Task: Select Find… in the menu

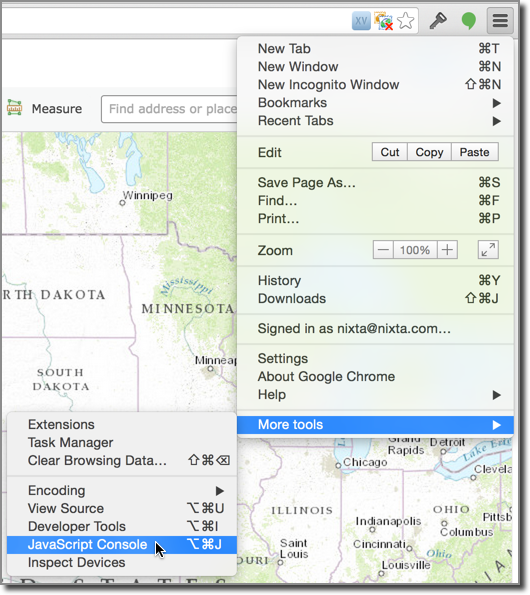Action: click(x=375, y=200)
